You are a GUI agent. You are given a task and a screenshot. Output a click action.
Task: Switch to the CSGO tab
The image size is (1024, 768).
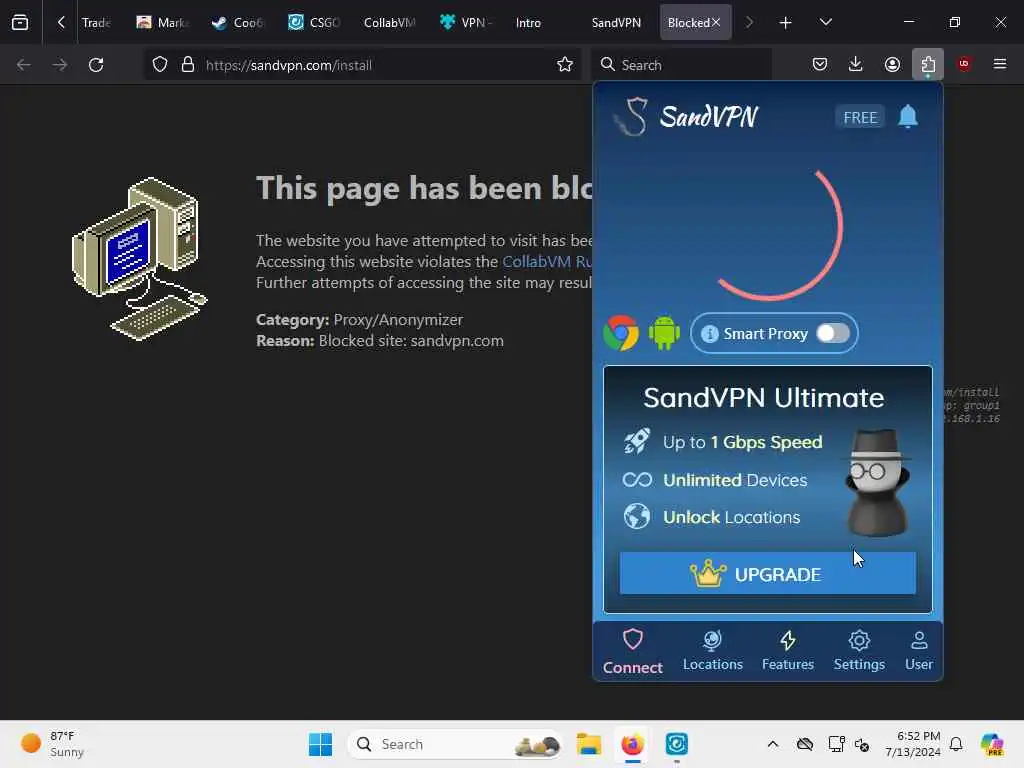[x=313, y=22]
